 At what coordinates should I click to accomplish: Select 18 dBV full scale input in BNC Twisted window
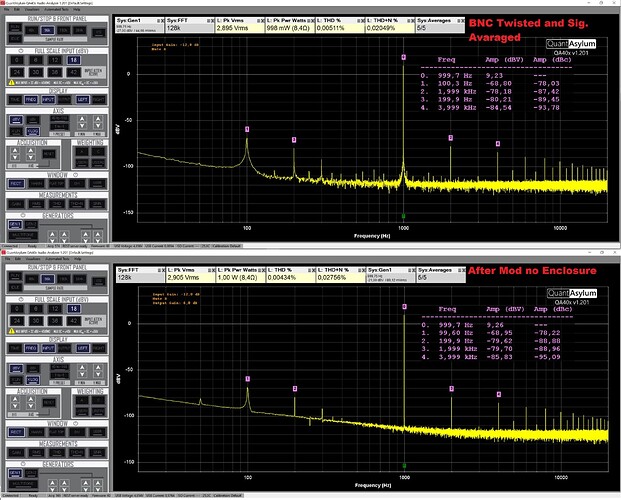point(73,60)
